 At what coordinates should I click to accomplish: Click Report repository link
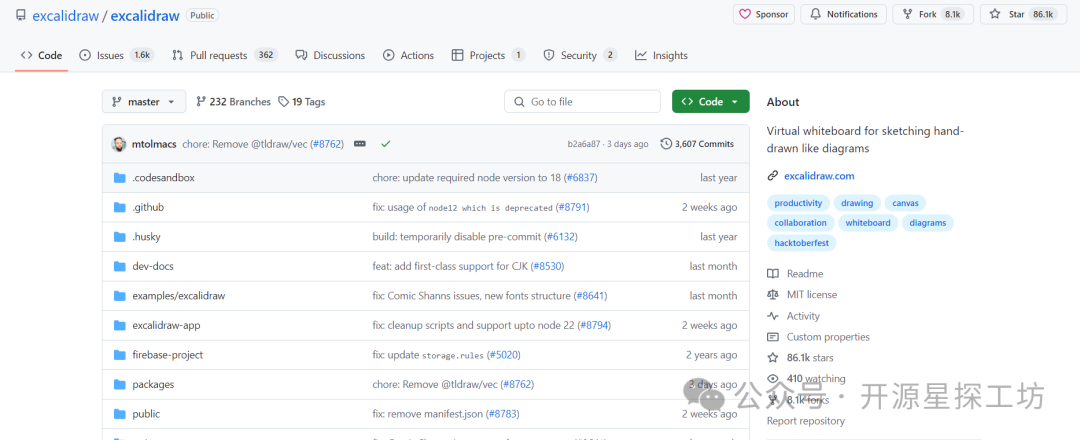pos(806,421)
